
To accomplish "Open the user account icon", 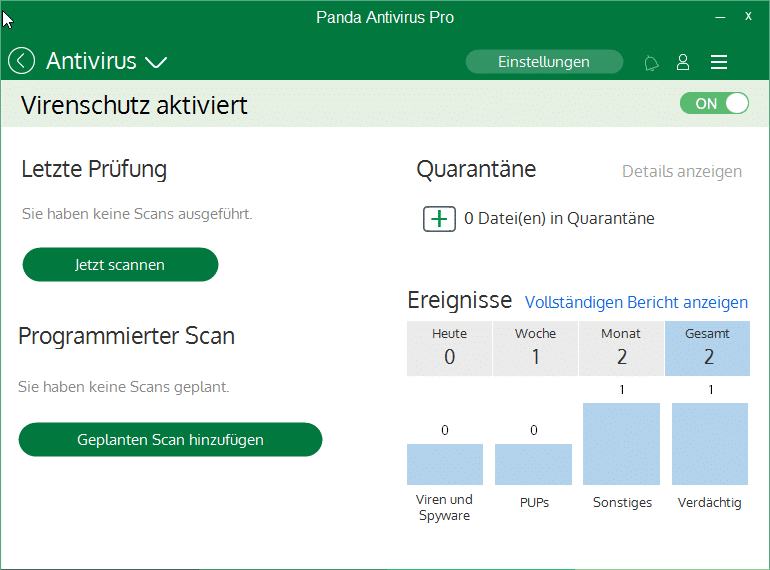I will click(x=683, y=62).
